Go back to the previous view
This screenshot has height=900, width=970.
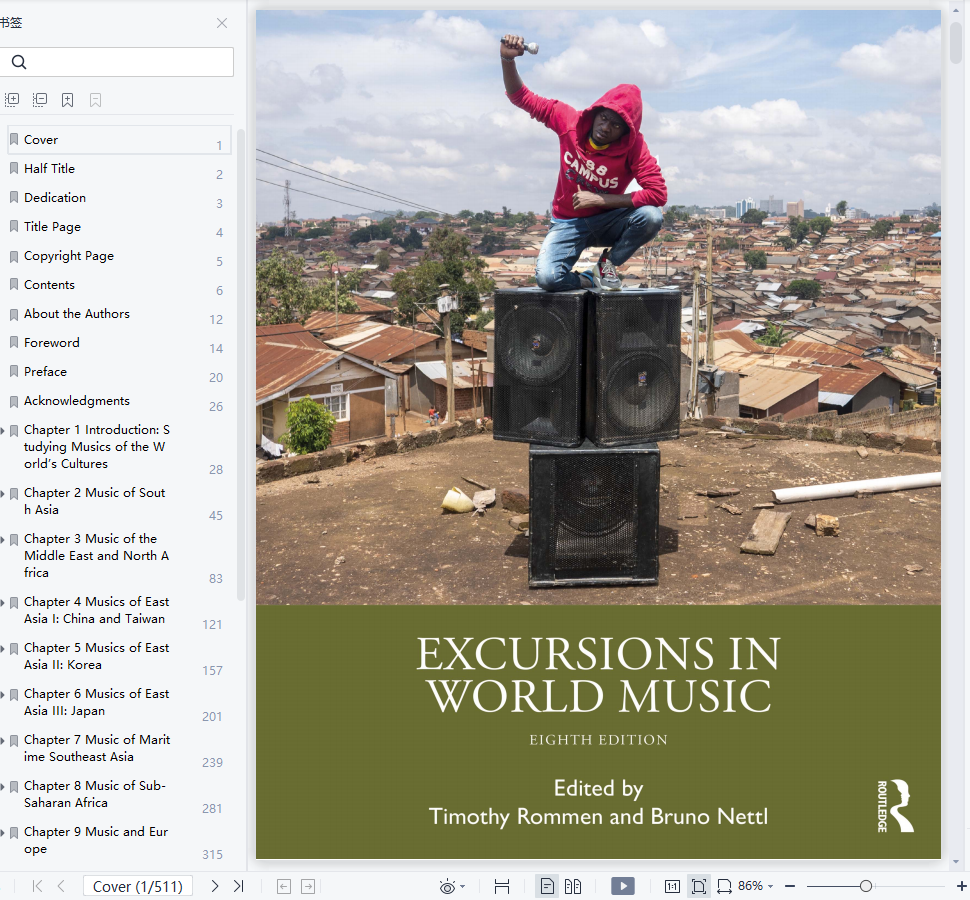point(283,886)
